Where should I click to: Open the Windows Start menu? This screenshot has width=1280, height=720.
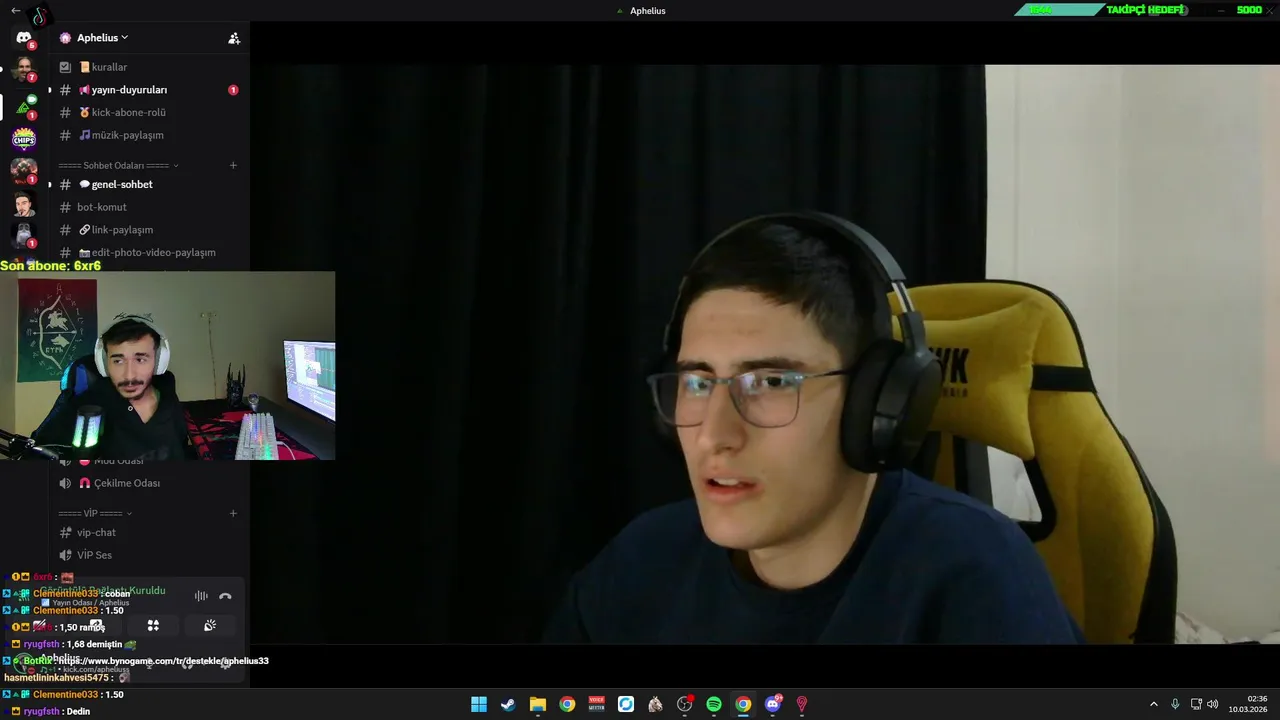(x=479, y=704)
